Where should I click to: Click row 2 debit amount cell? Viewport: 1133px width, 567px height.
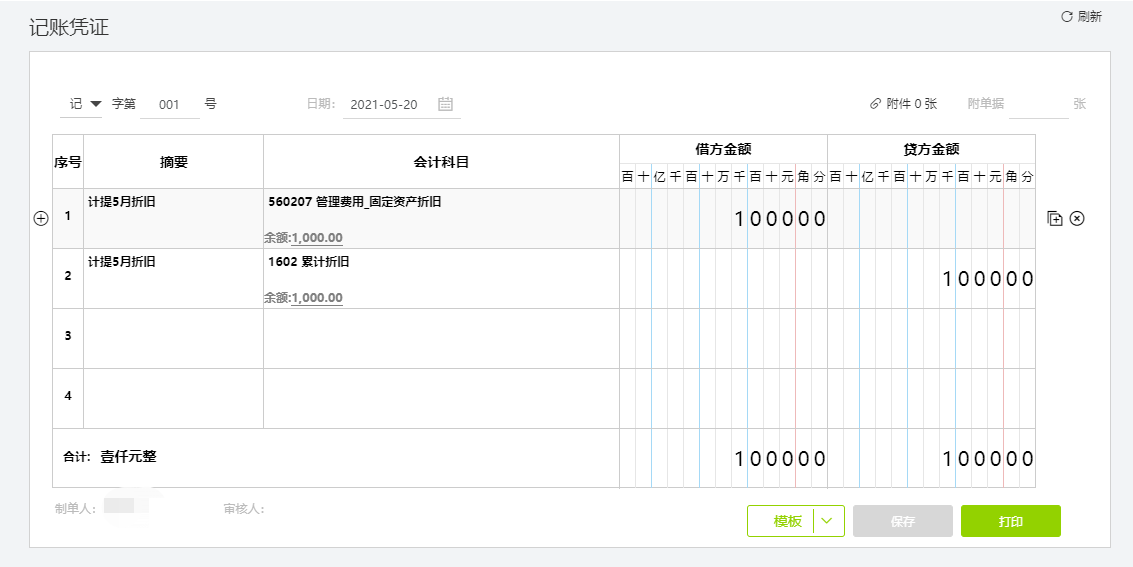point(723,279)
